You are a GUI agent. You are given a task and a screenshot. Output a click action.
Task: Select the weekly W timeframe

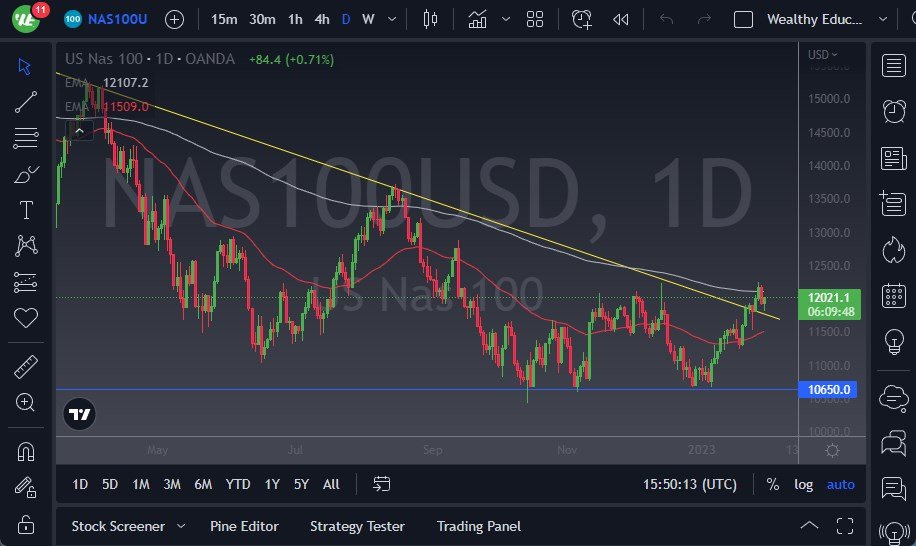tap(368, 19)
